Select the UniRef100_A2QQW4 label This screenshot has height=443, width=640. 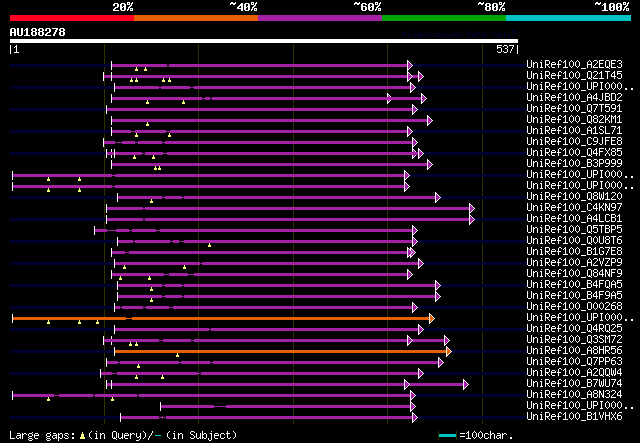pyautogui.click(x=574, y=373)
